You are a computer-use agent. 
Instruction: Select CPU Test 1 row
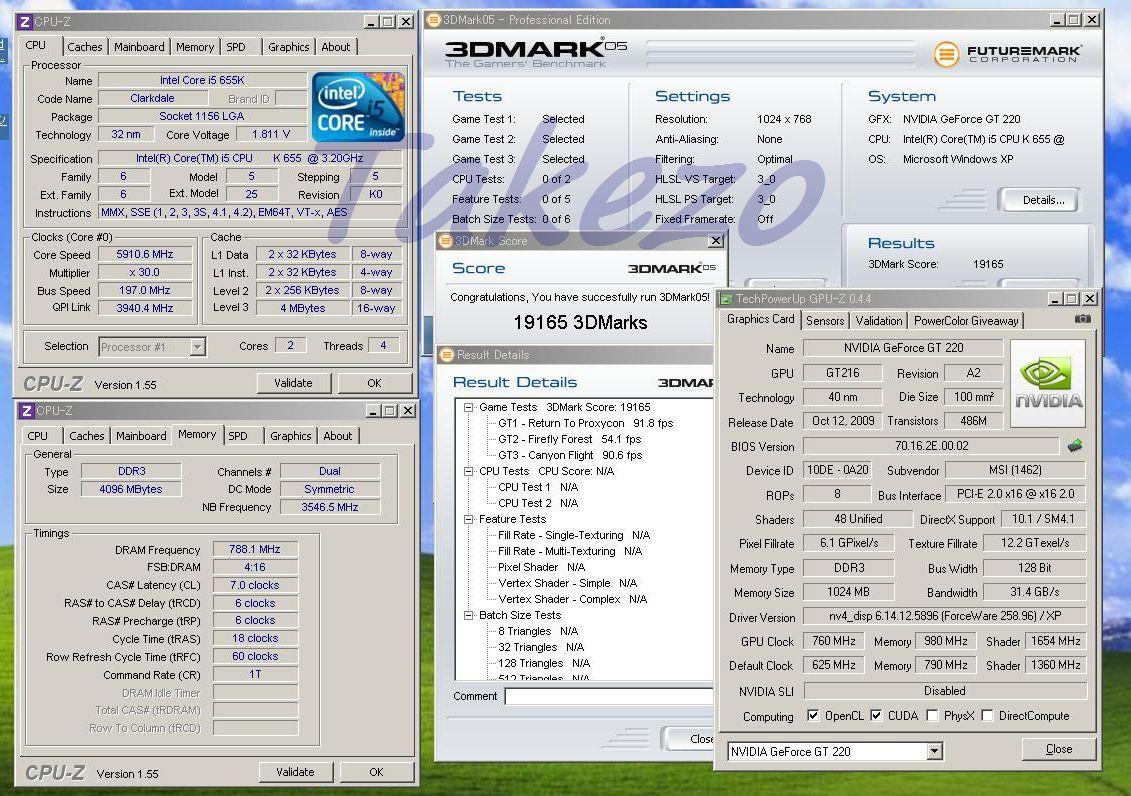[x=537, y=487]
